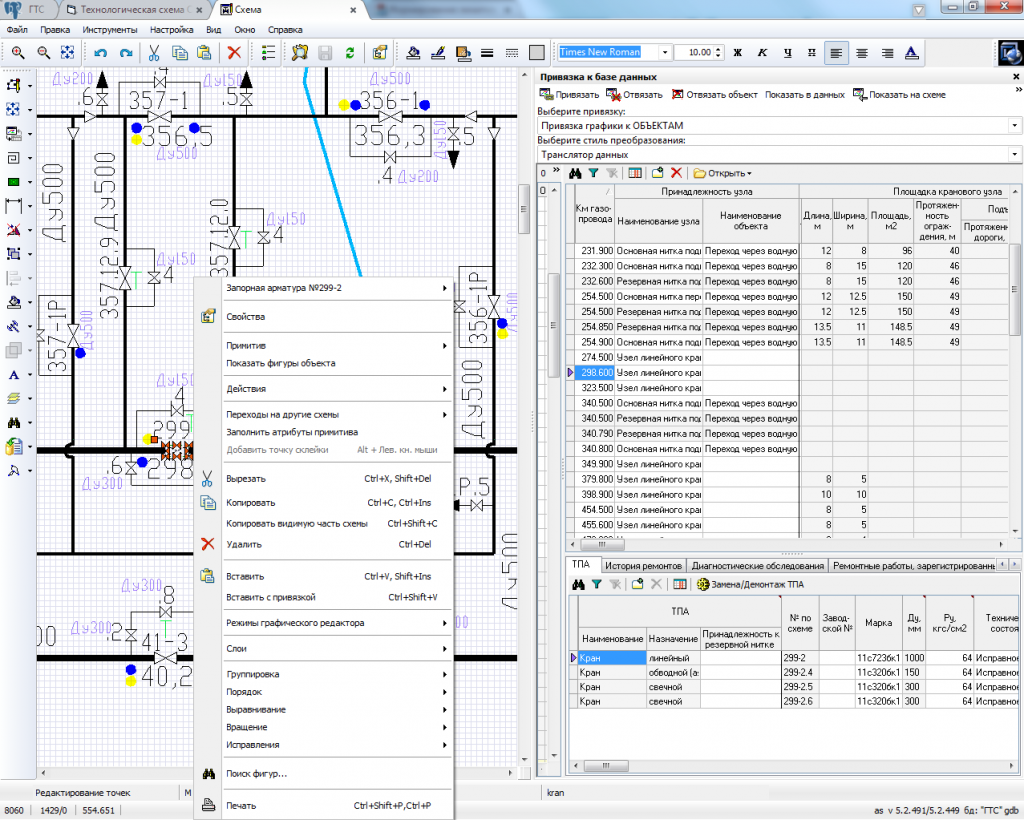Click Замена/Демонтаж ТПА button

(750, 584)
